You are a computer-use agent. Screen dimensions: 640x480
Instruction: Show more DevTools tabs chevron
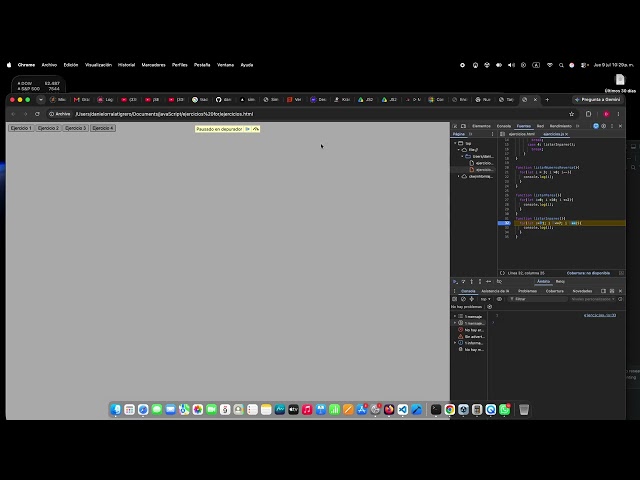578,126
